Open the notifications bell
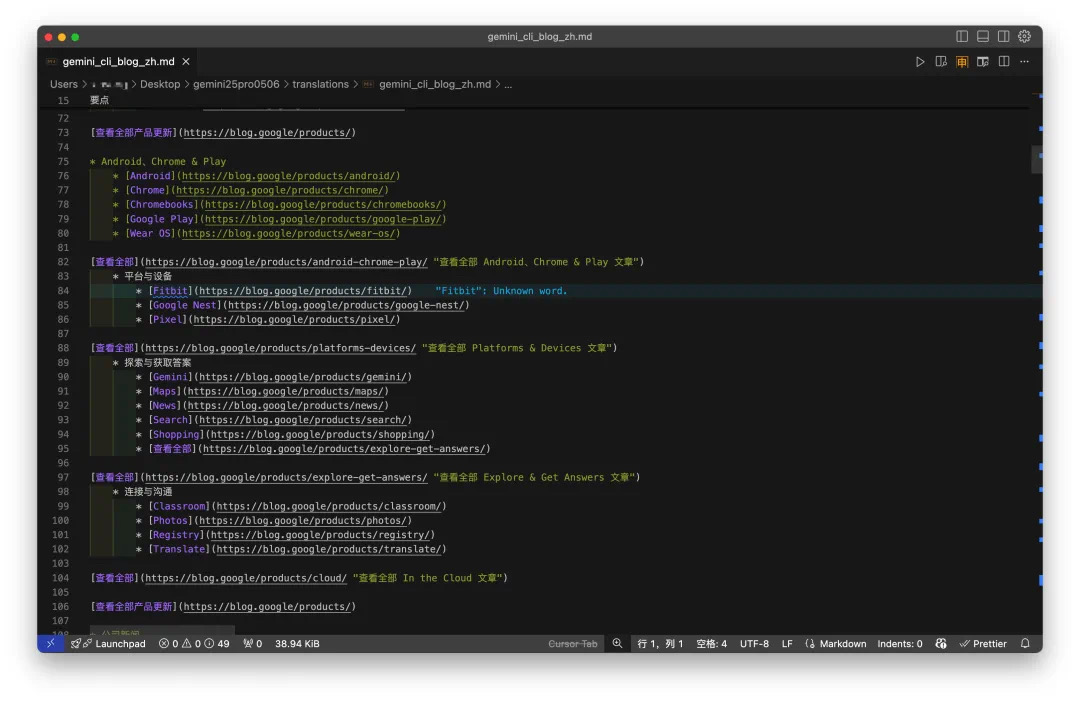This screenshot has height=702, width=1080. pos(1025,643)
